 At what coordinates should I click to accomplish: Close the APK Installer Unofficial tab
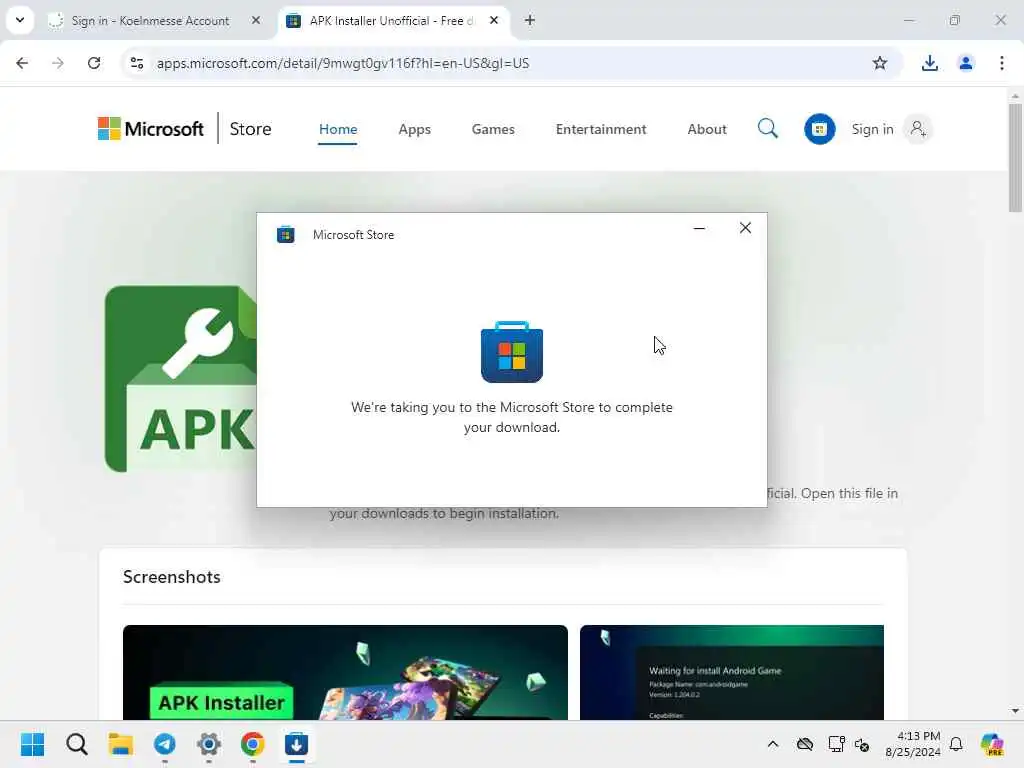[494, 21]
